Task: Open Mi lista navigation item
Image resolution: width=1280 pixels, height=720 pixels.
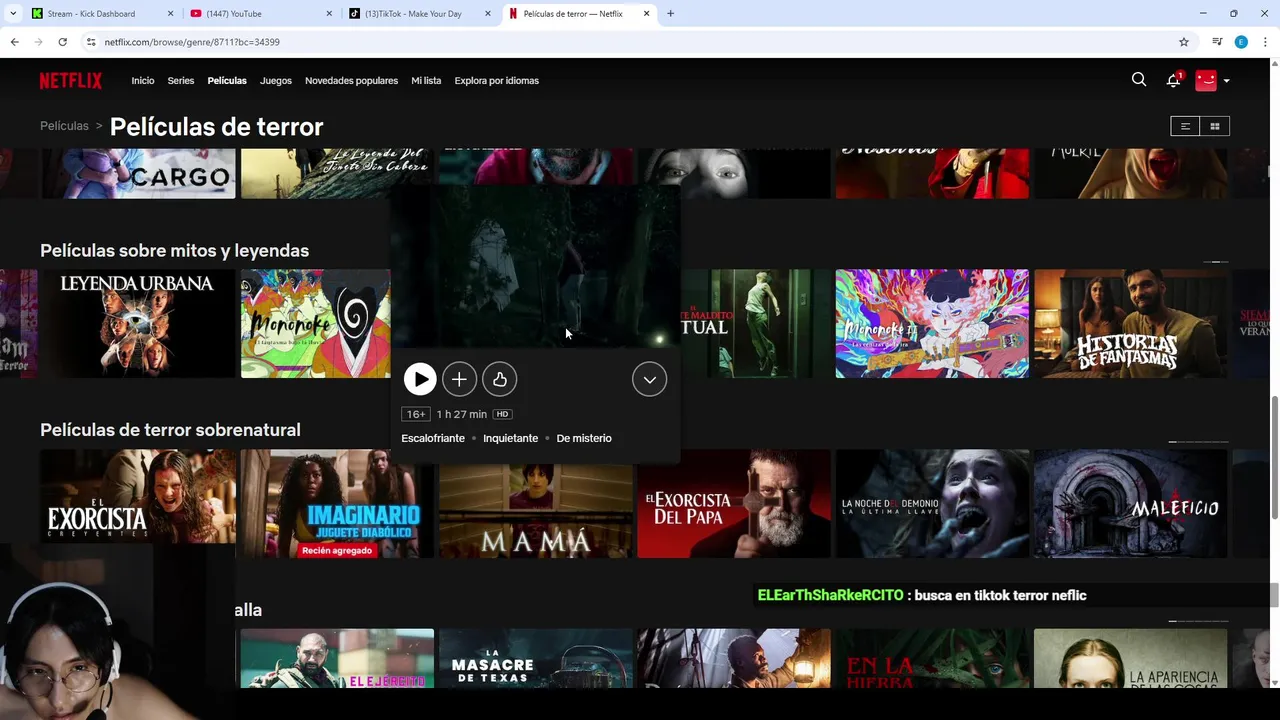Action: tap(426, 81)
